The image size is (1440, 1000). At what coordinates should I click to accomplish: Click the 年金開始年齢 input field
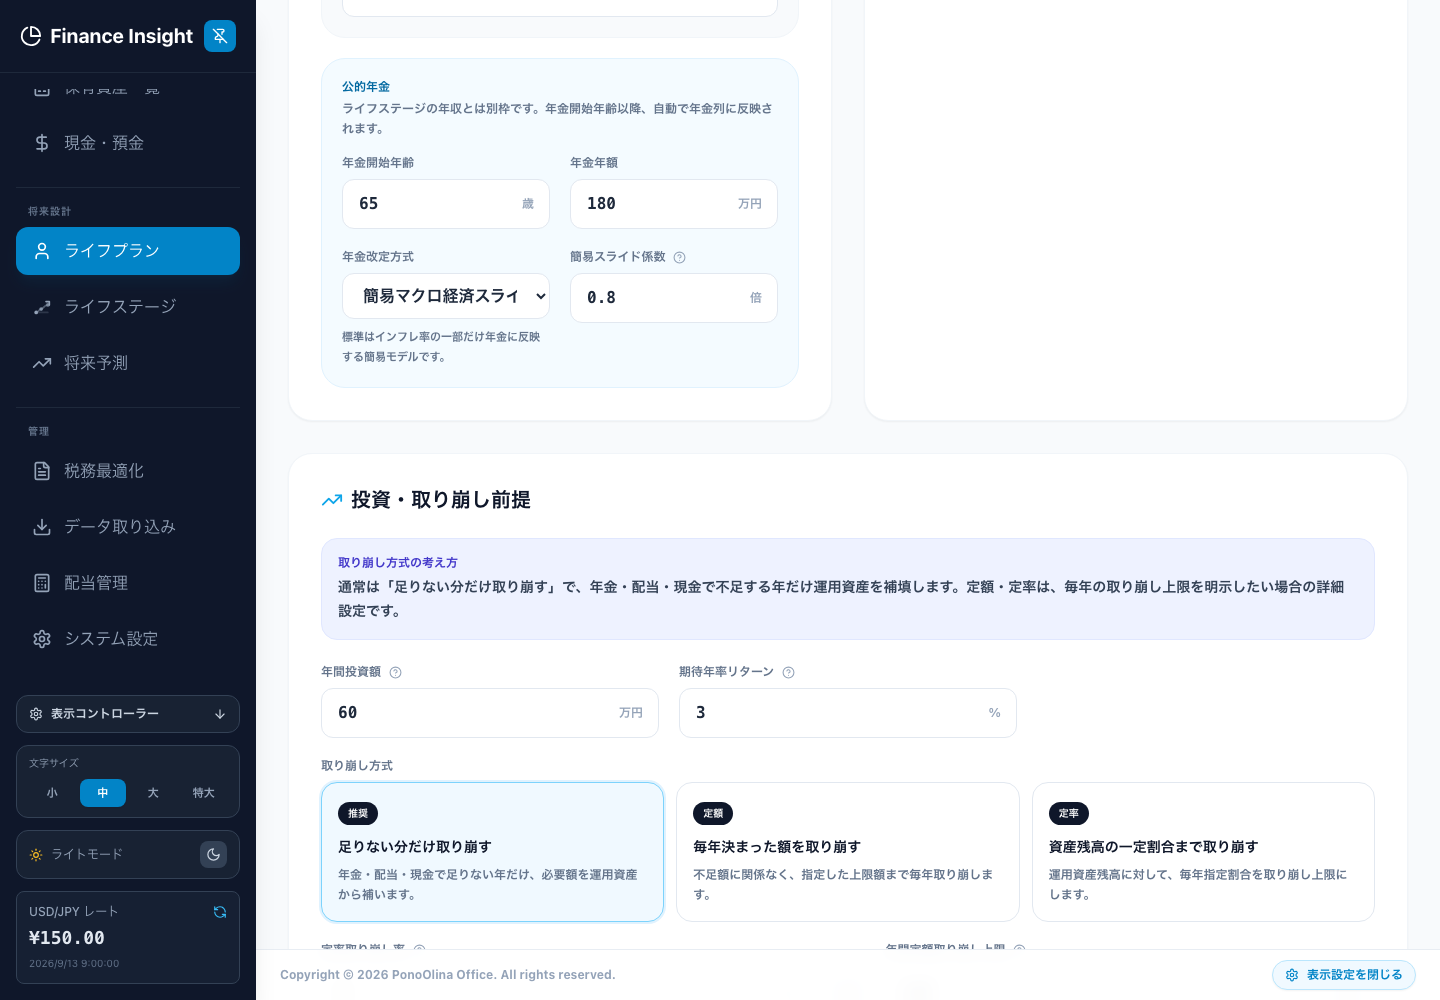pyautogui.click(x=446, y=204)
